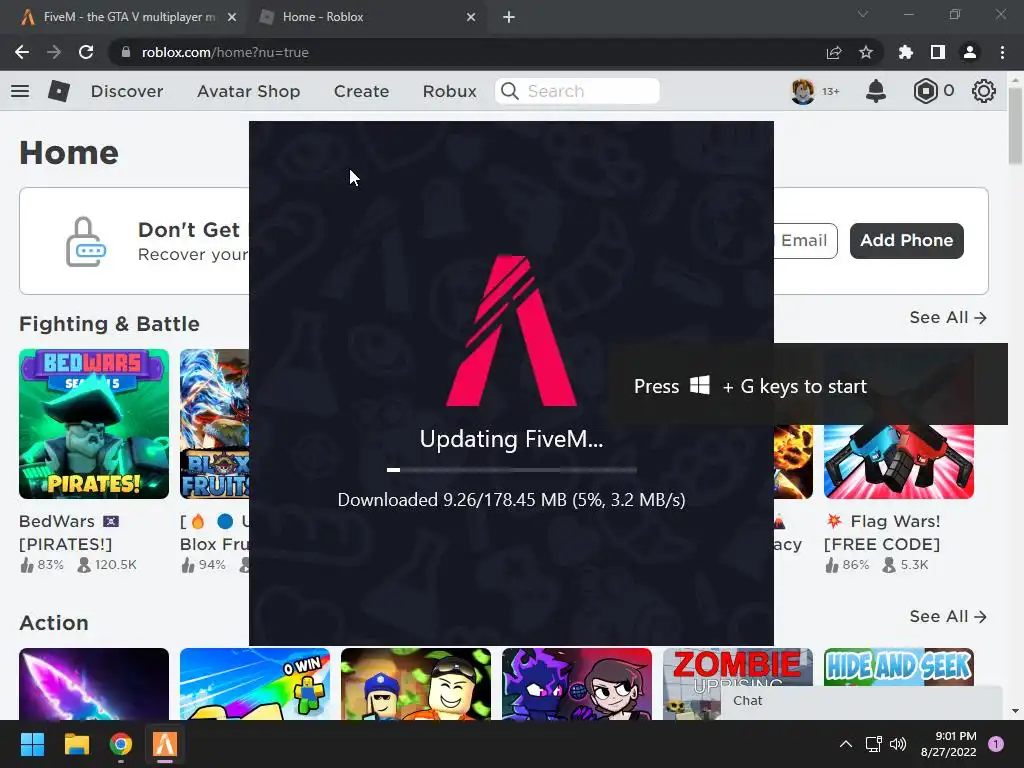Click the Flag Wars! [FREE CODE] title

pos(882,532)
